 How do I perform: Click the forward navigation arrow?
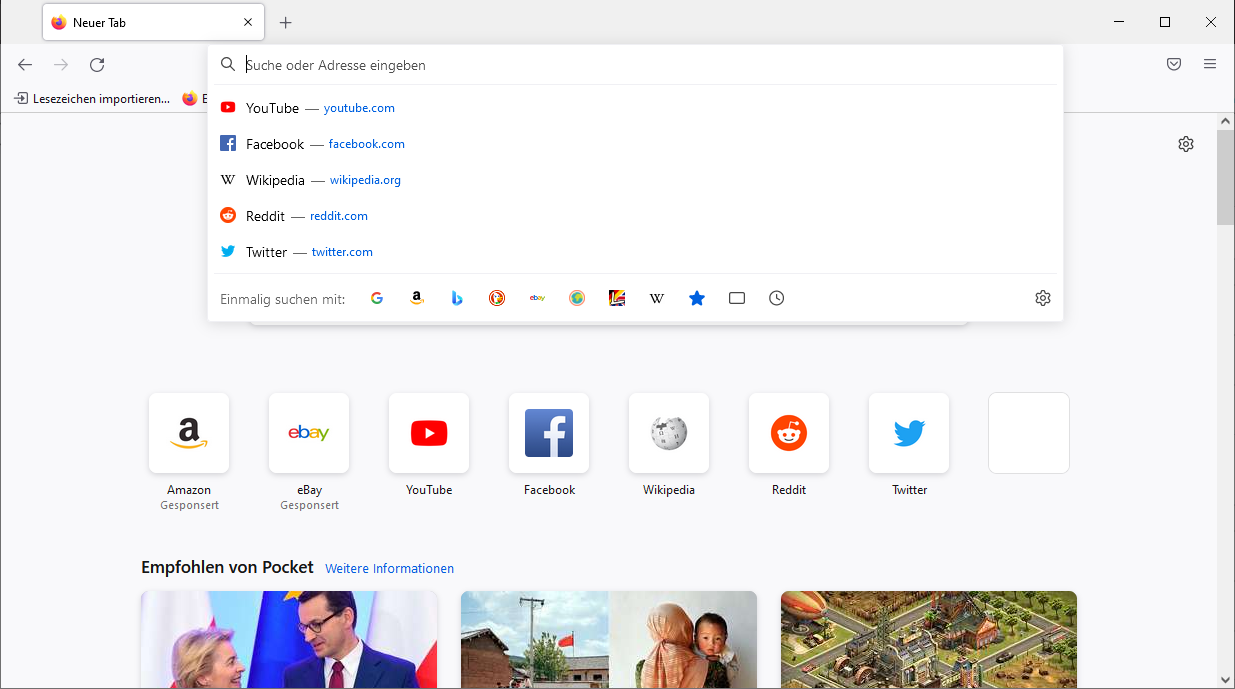(x=61, y=65)
